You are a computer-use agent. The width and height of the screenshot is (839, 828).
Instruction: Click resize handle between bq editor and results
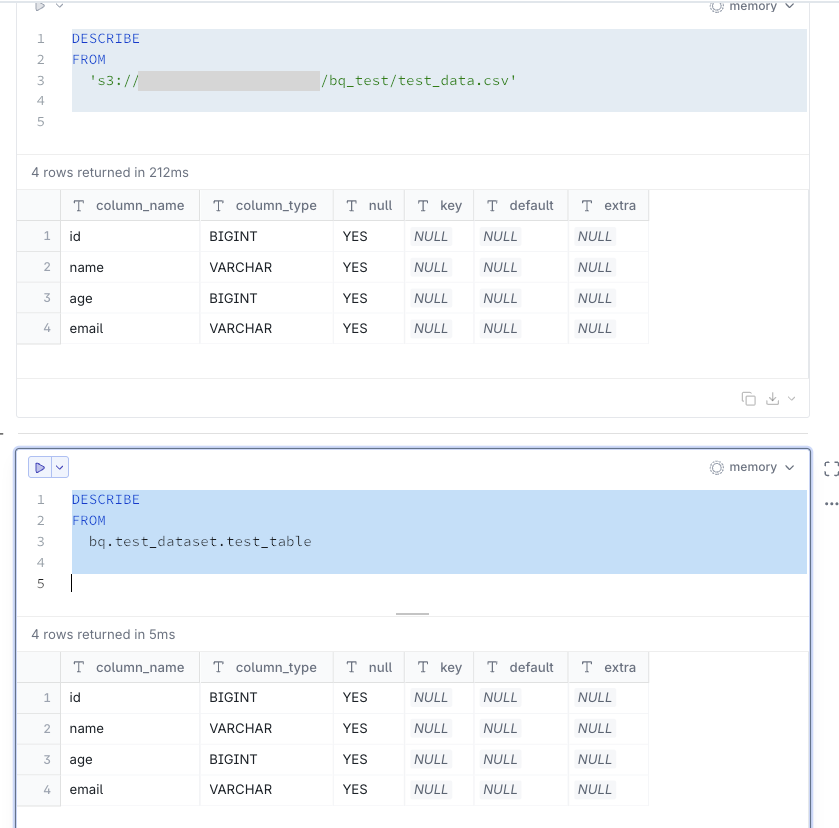412,613
